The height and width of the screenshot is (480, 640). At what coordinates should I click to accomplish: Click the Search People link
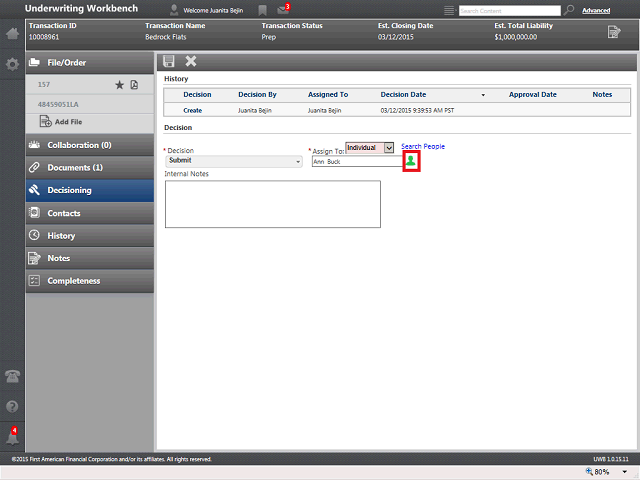(423, 146)
